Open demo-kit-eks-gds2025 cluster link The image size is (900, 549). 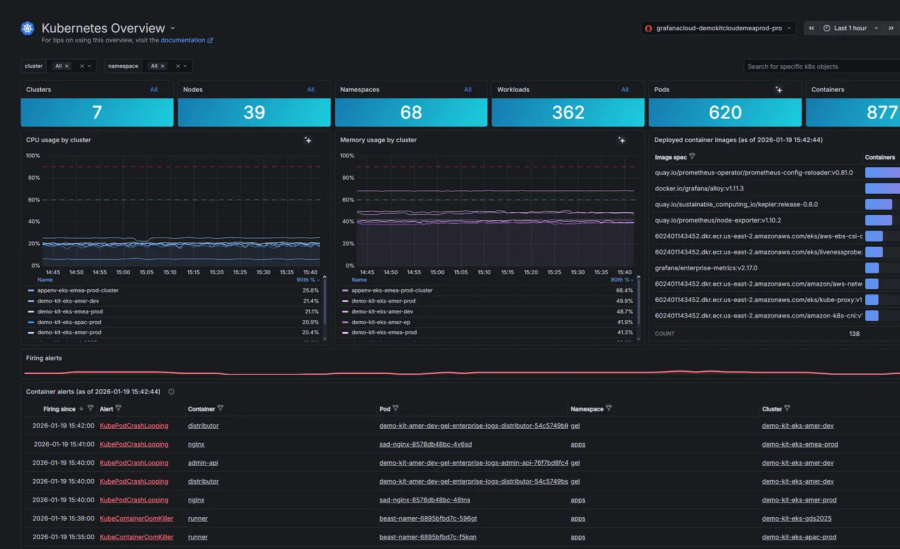click(x=796, y=519)
